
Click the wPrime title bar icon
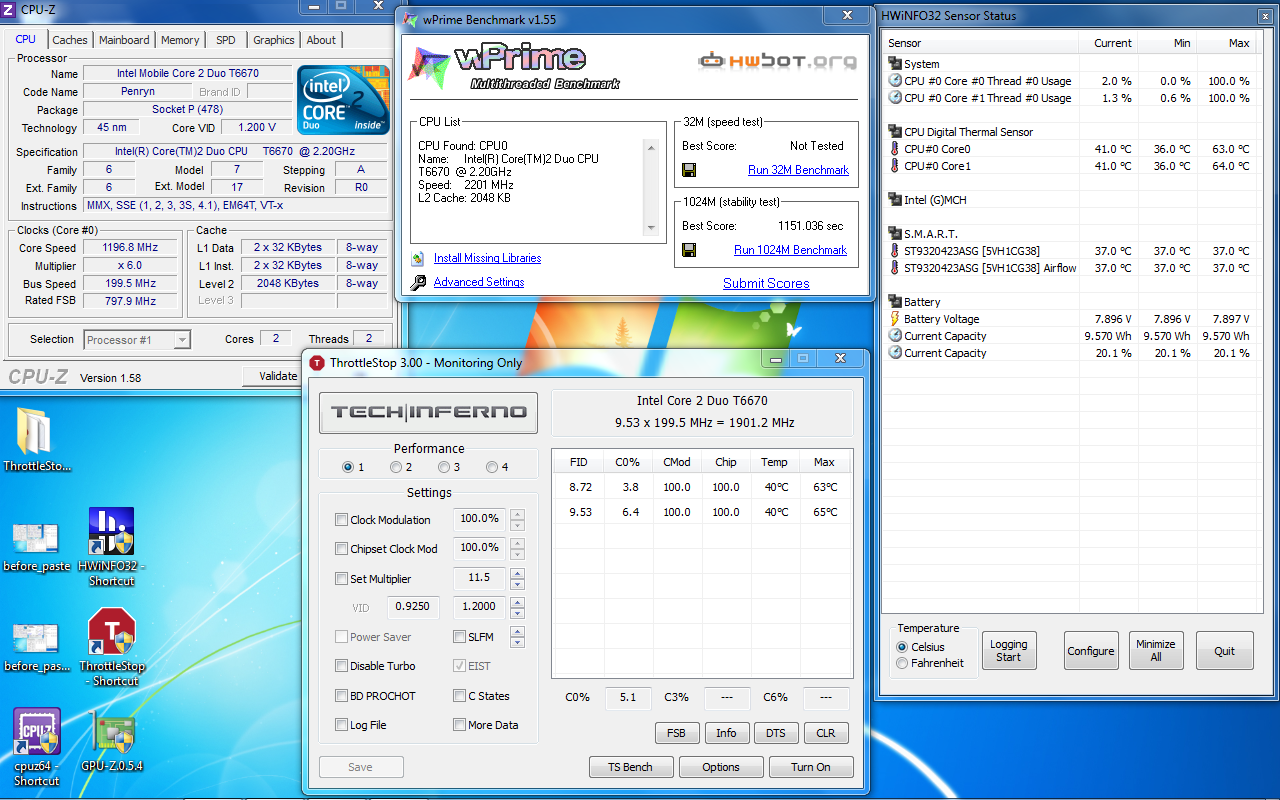pos(409,18)
